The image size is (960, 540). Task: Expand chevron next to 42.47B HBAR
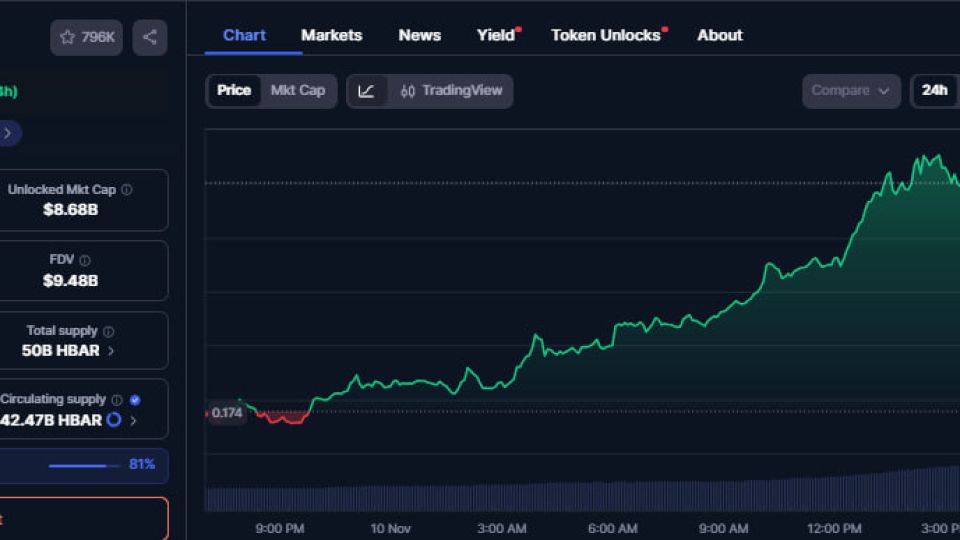coord(133,421)
